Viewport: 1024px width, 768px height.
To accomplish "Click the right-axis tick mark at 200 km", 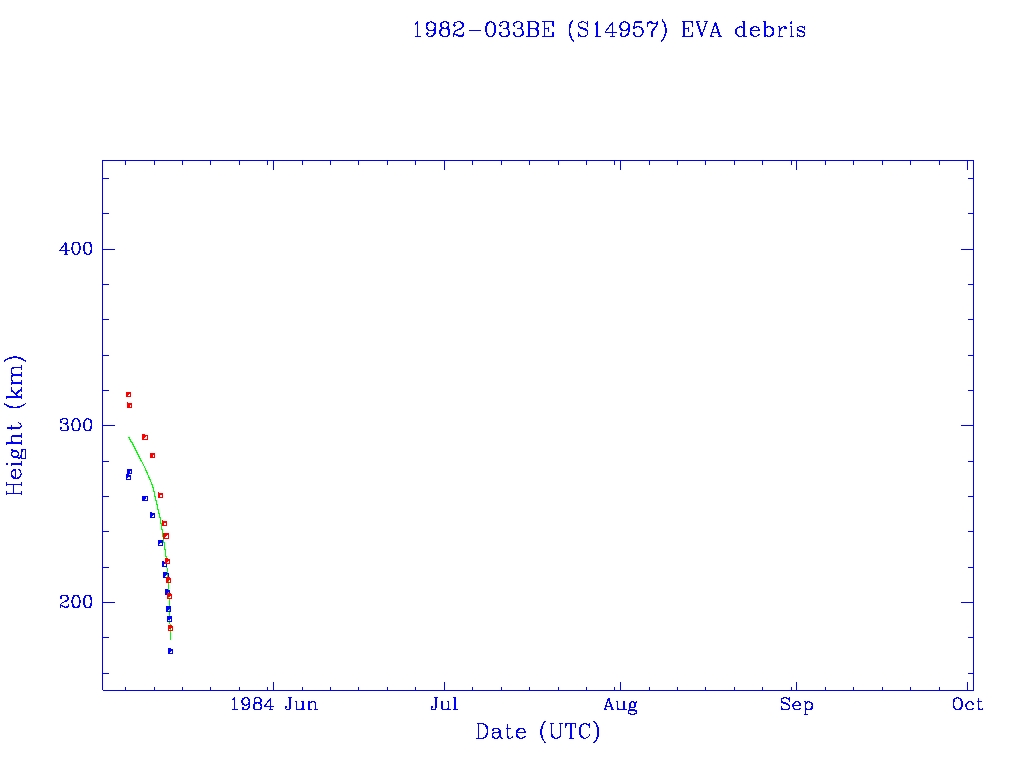I will pos(967,602).
